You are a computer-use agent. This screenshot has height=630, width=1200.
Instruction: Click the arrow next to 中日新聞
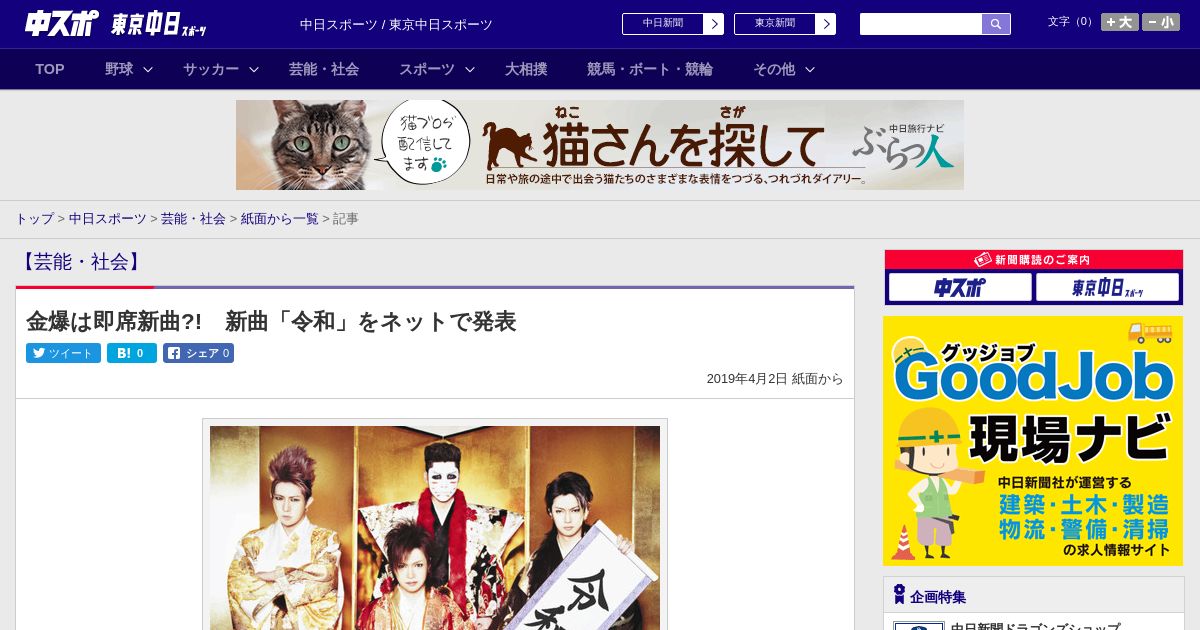coord(714,24)
